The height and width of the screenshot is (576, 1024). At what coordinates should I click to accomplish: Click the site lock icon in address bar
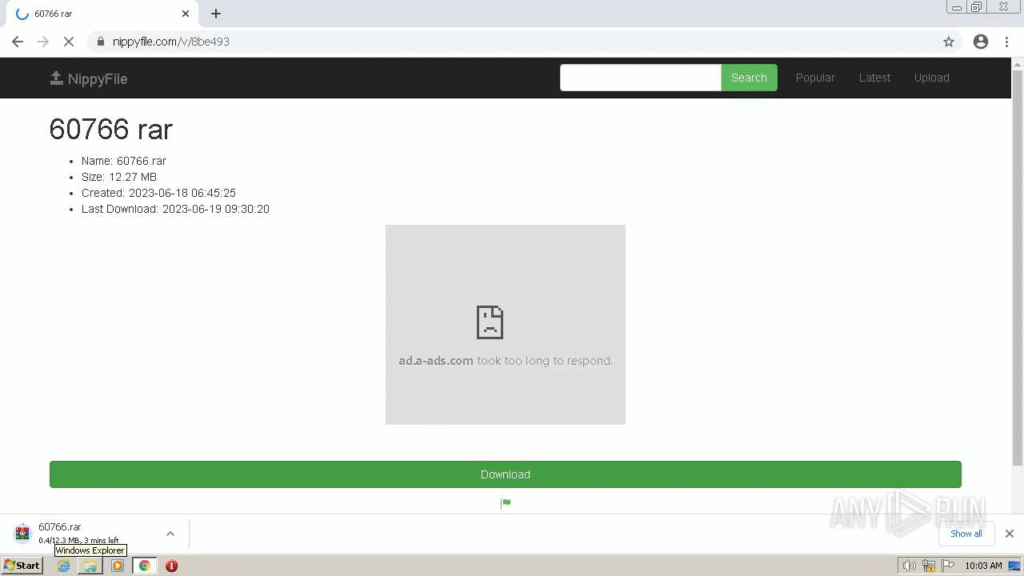click(x=100, y=42)
